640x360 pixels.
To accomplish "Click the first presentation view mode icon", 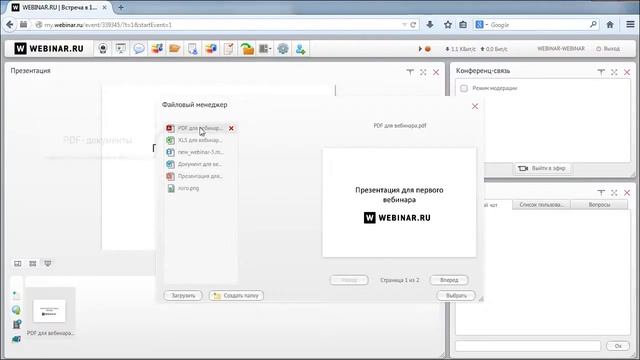I will click(x=18, y=264).
